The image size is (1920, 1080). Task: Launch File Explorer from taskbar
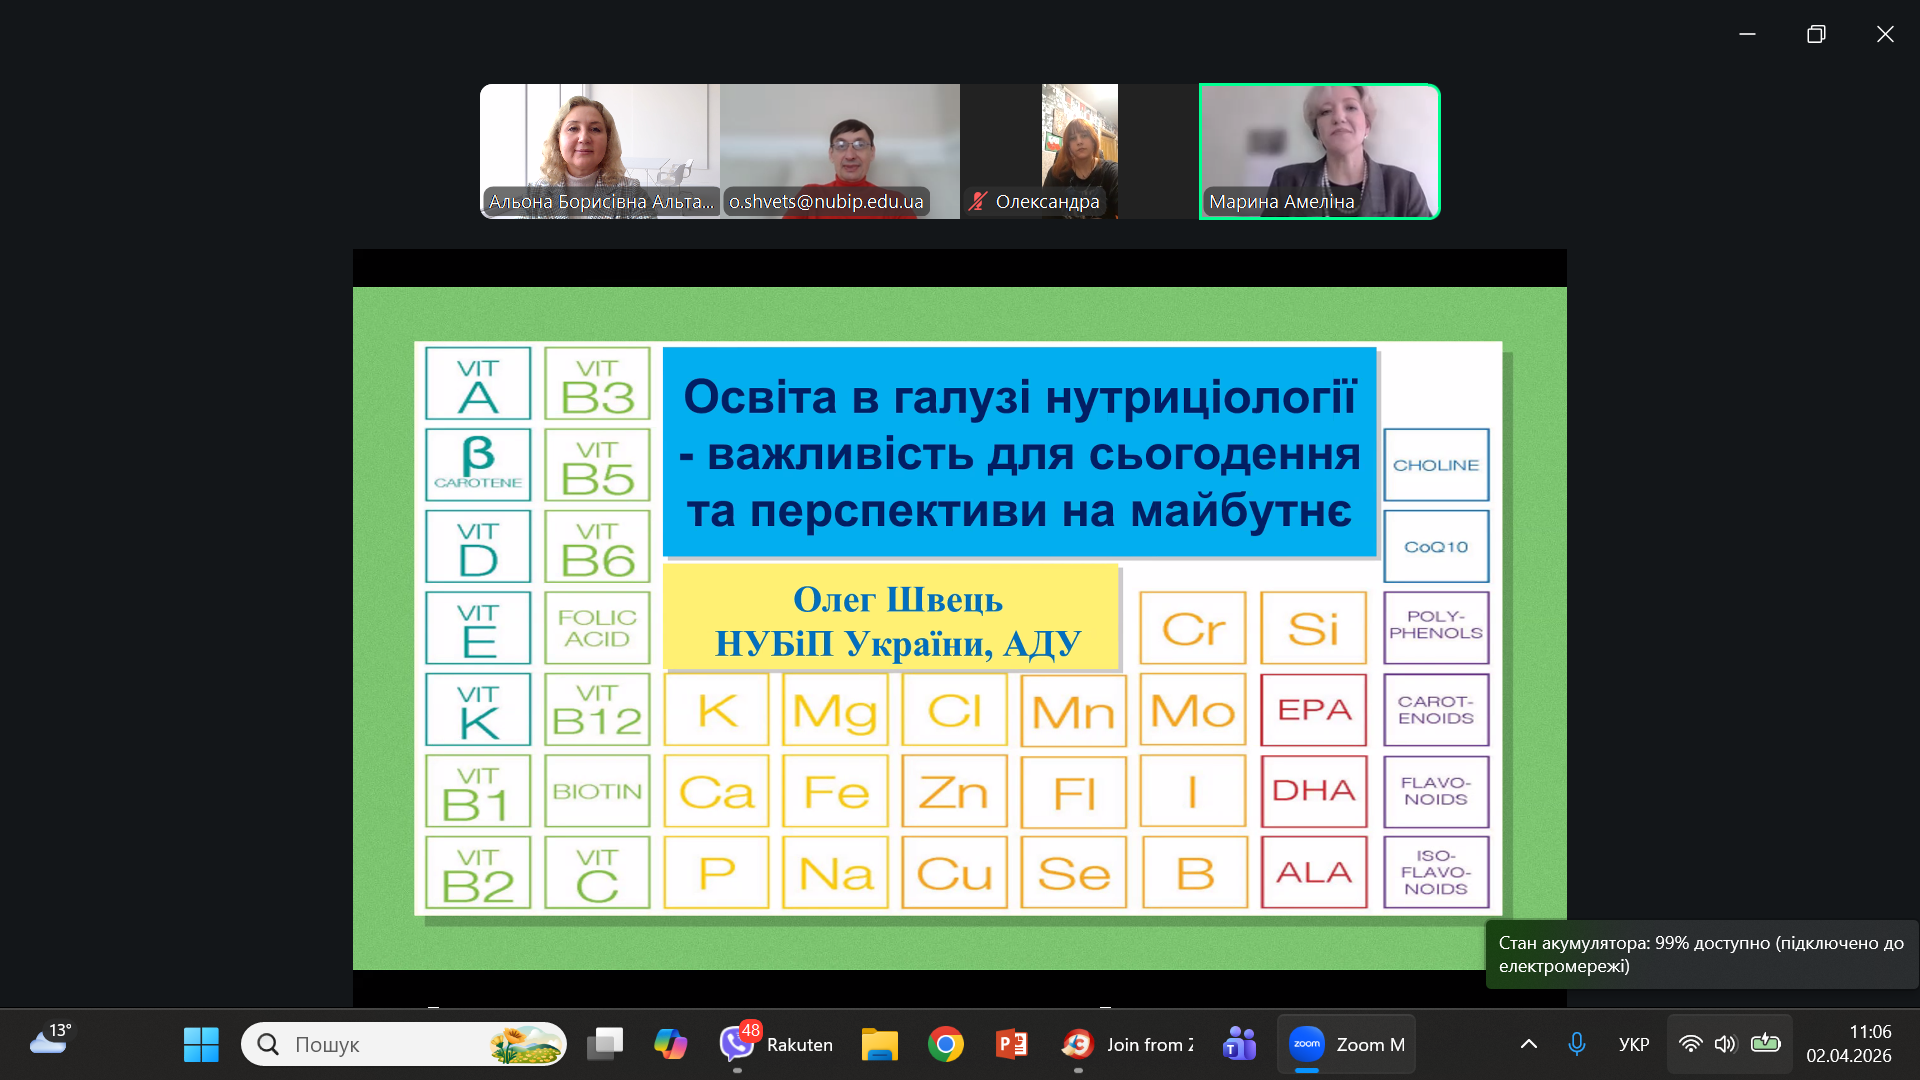pos(879,1044)
